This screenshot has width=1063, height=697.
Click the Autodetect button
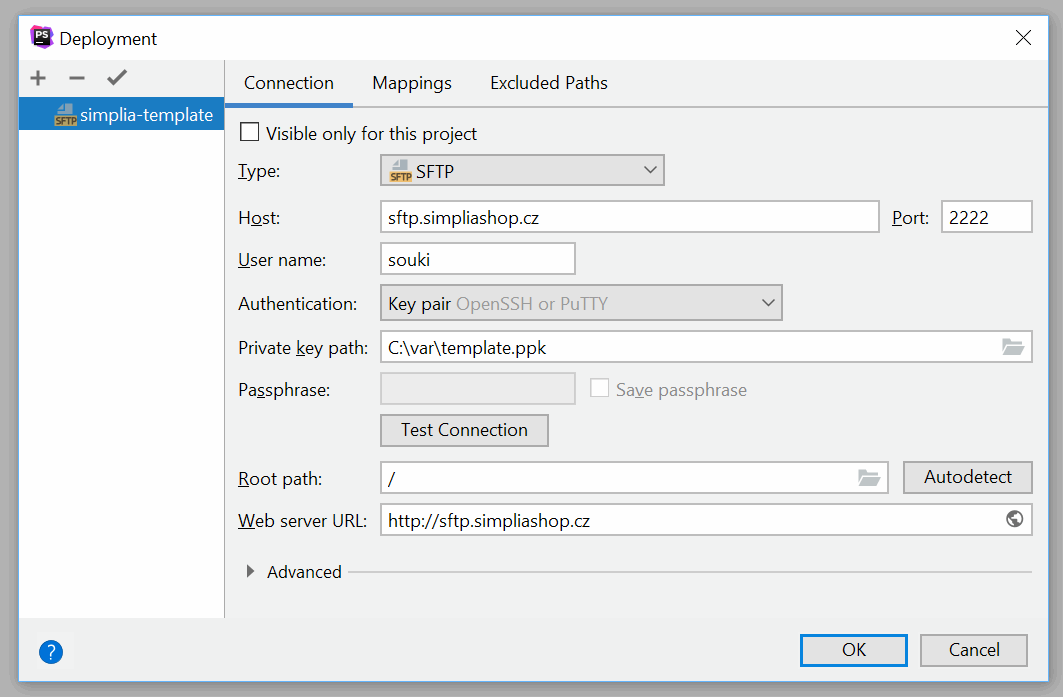tap(967, 477)
